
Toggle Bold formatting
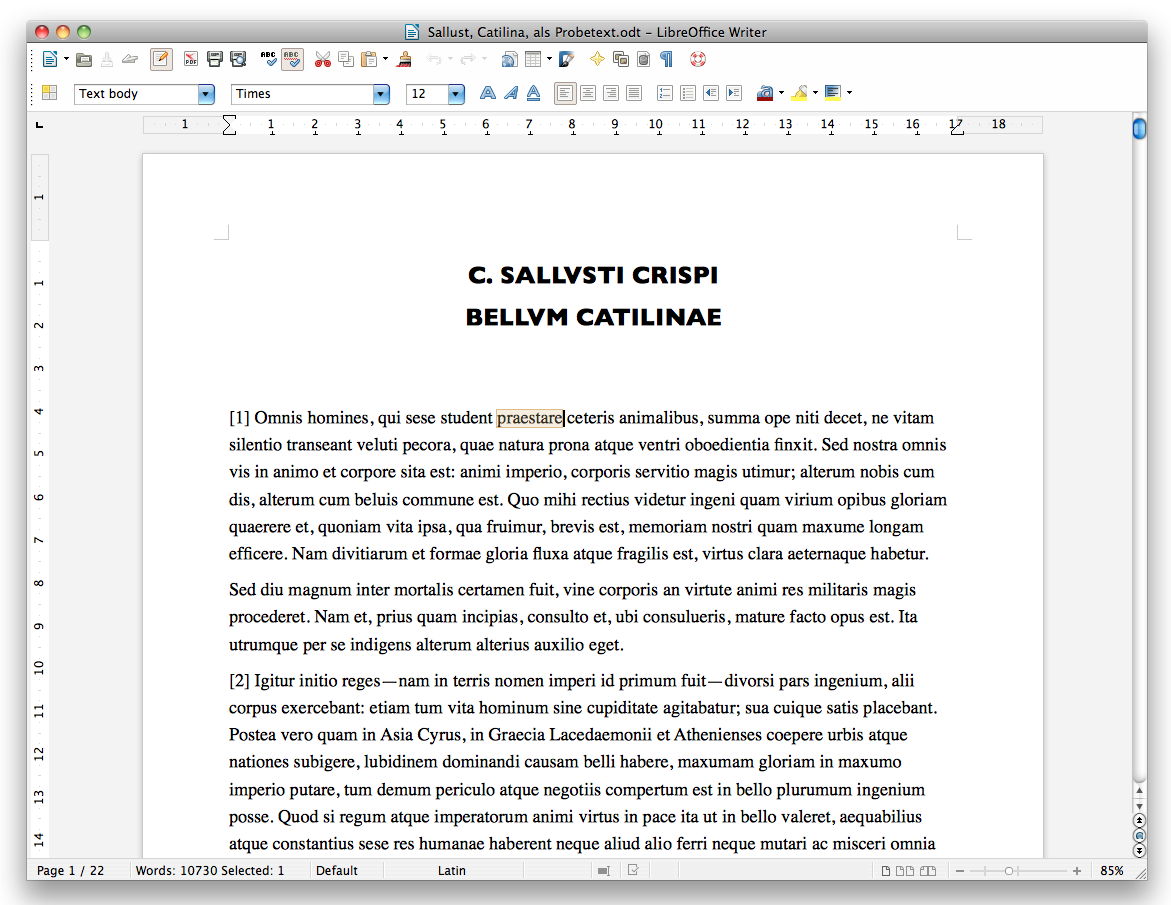click(x=488, y=93)
